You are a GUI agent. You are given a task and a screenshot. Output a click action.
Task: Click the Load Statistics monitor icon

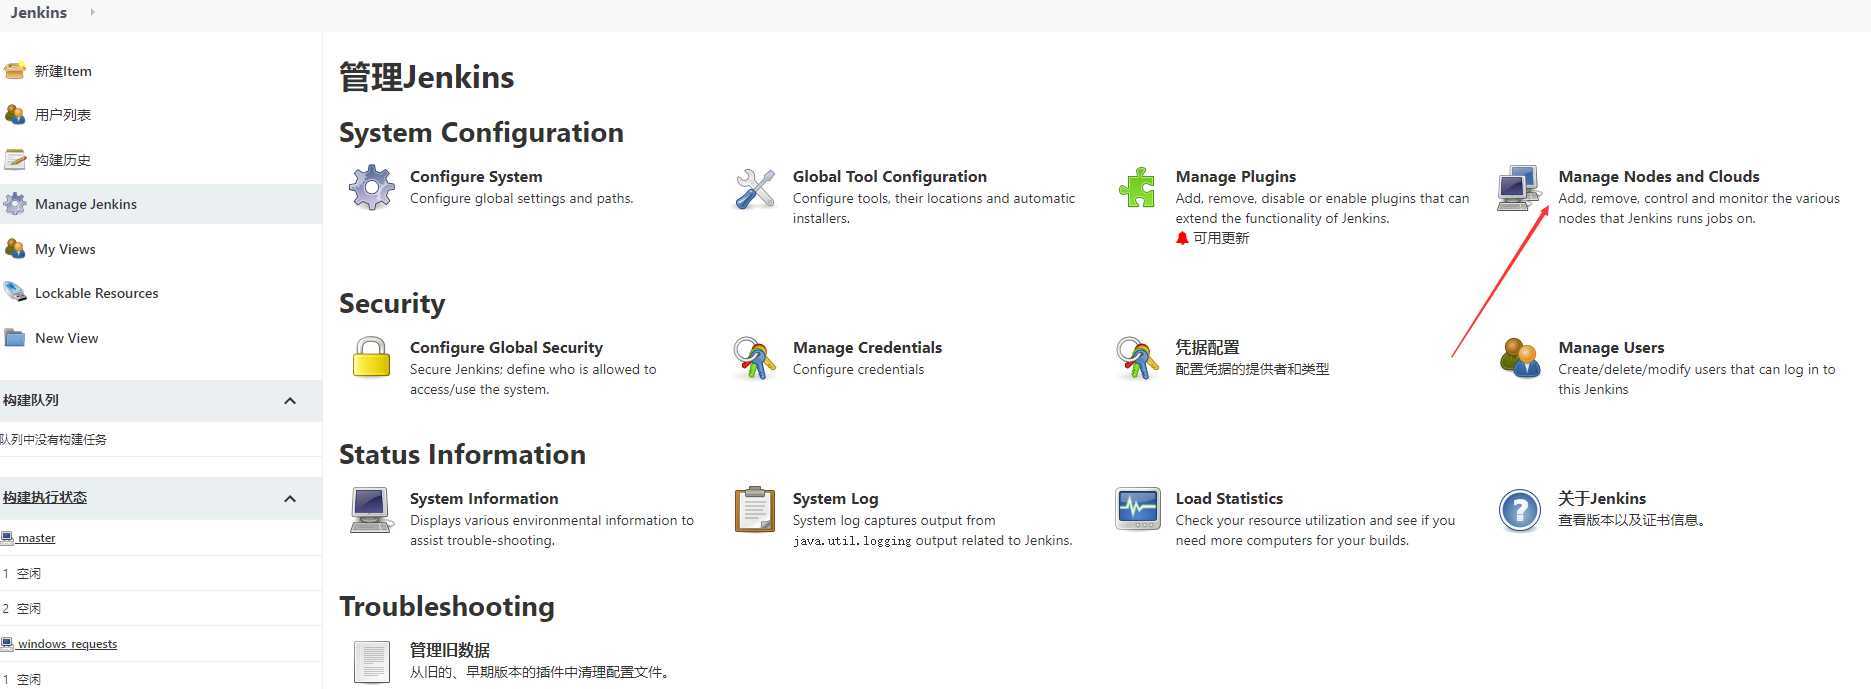point(1138,509)
